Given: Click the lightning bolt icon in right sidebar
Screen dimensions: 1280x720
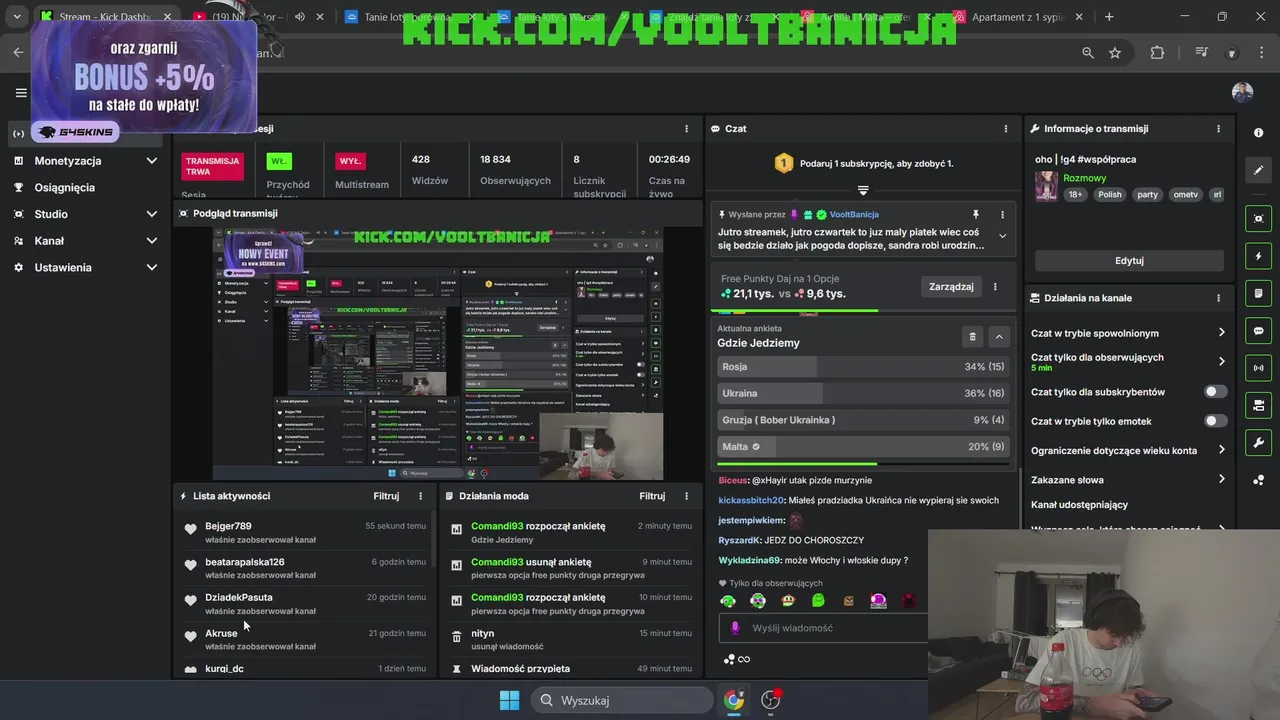Looking at the screenshot, I should coord(1258,256).
